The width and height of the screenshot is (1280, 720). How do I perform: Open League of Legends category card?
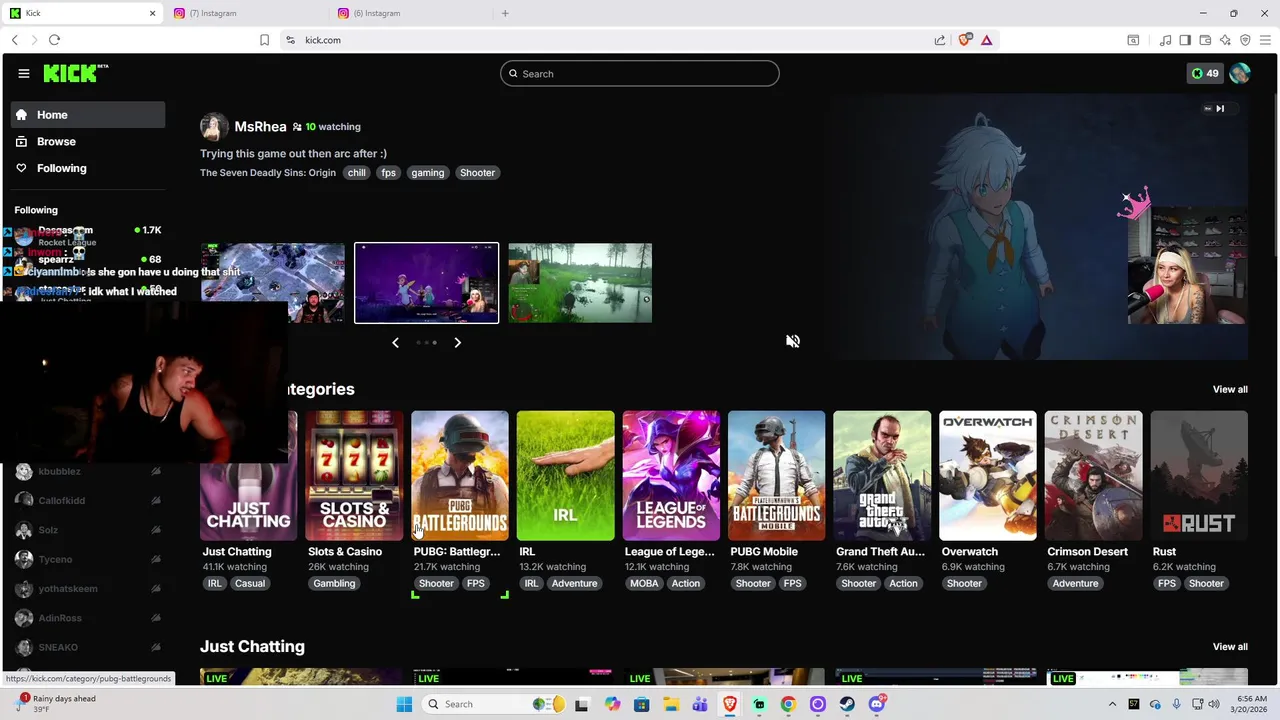click(671, 476)
